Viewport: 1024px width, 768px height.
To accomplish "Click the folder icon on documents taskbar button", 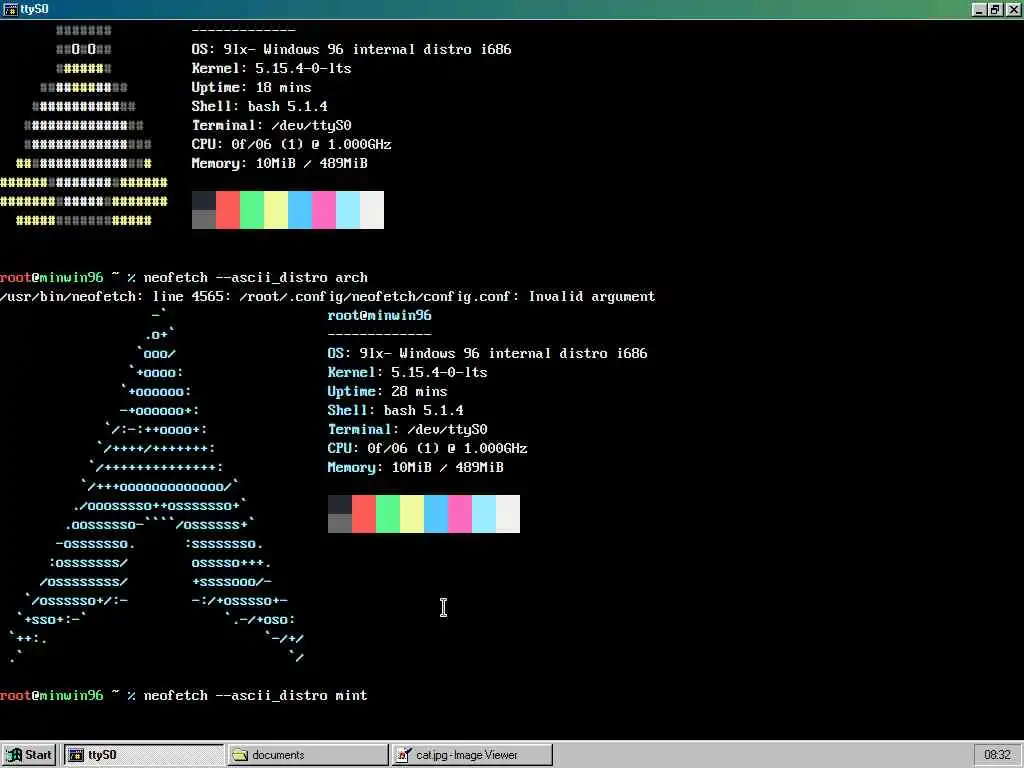I will click(x=240, y=755).
